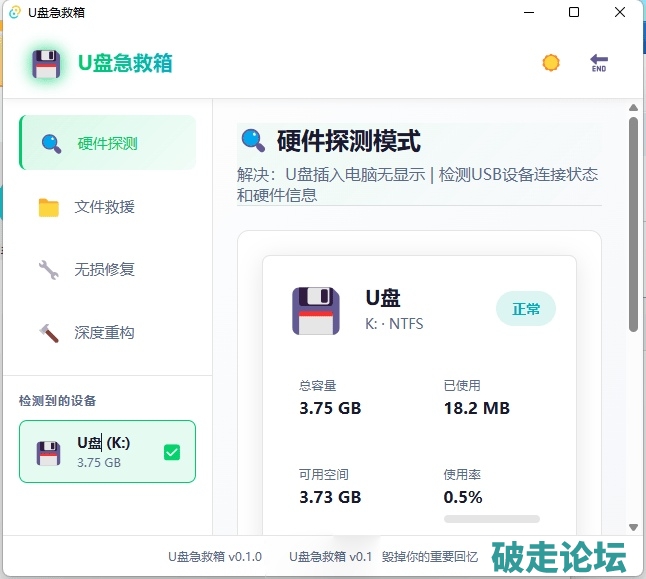The width and height of the screenshot is (646, 579).
Task: Click the vertical scrollbar thumb
Action: 633,225
